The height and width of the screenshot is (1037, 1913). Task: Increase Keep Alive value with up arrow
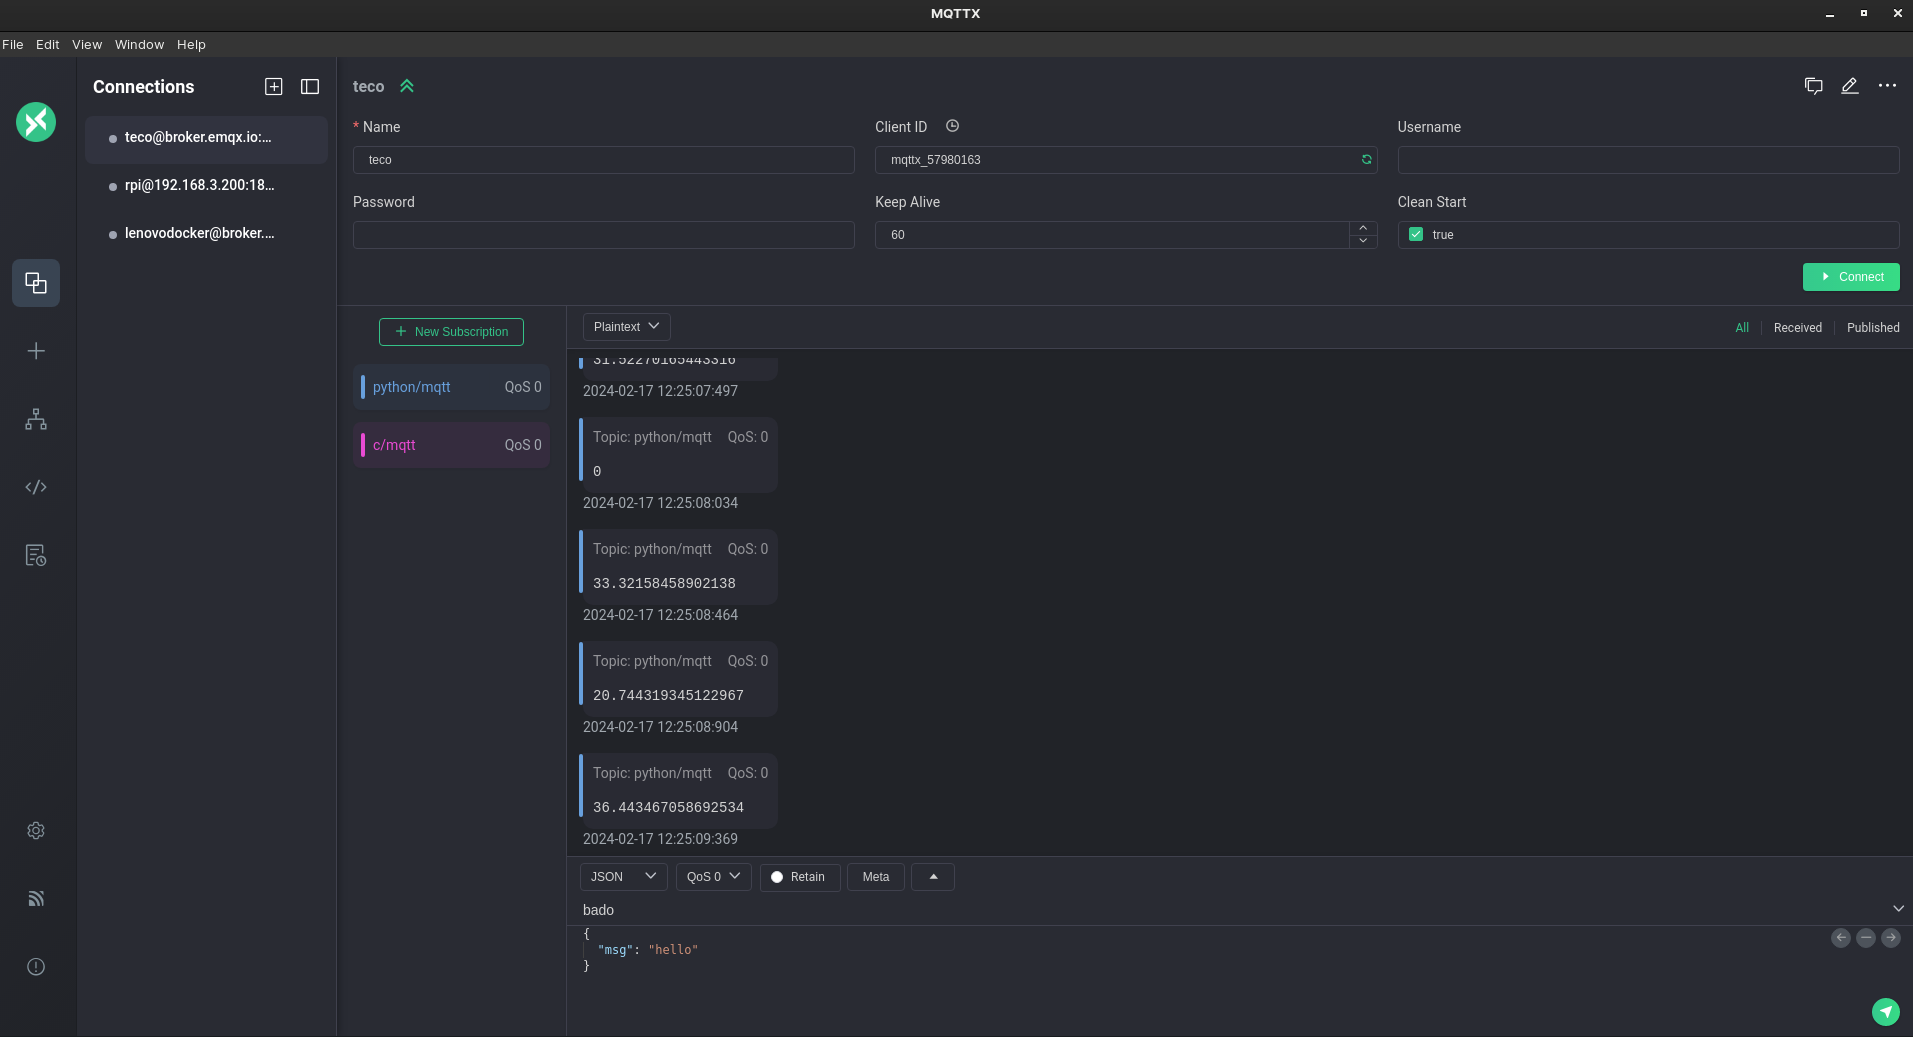[x=1363, y=228]
